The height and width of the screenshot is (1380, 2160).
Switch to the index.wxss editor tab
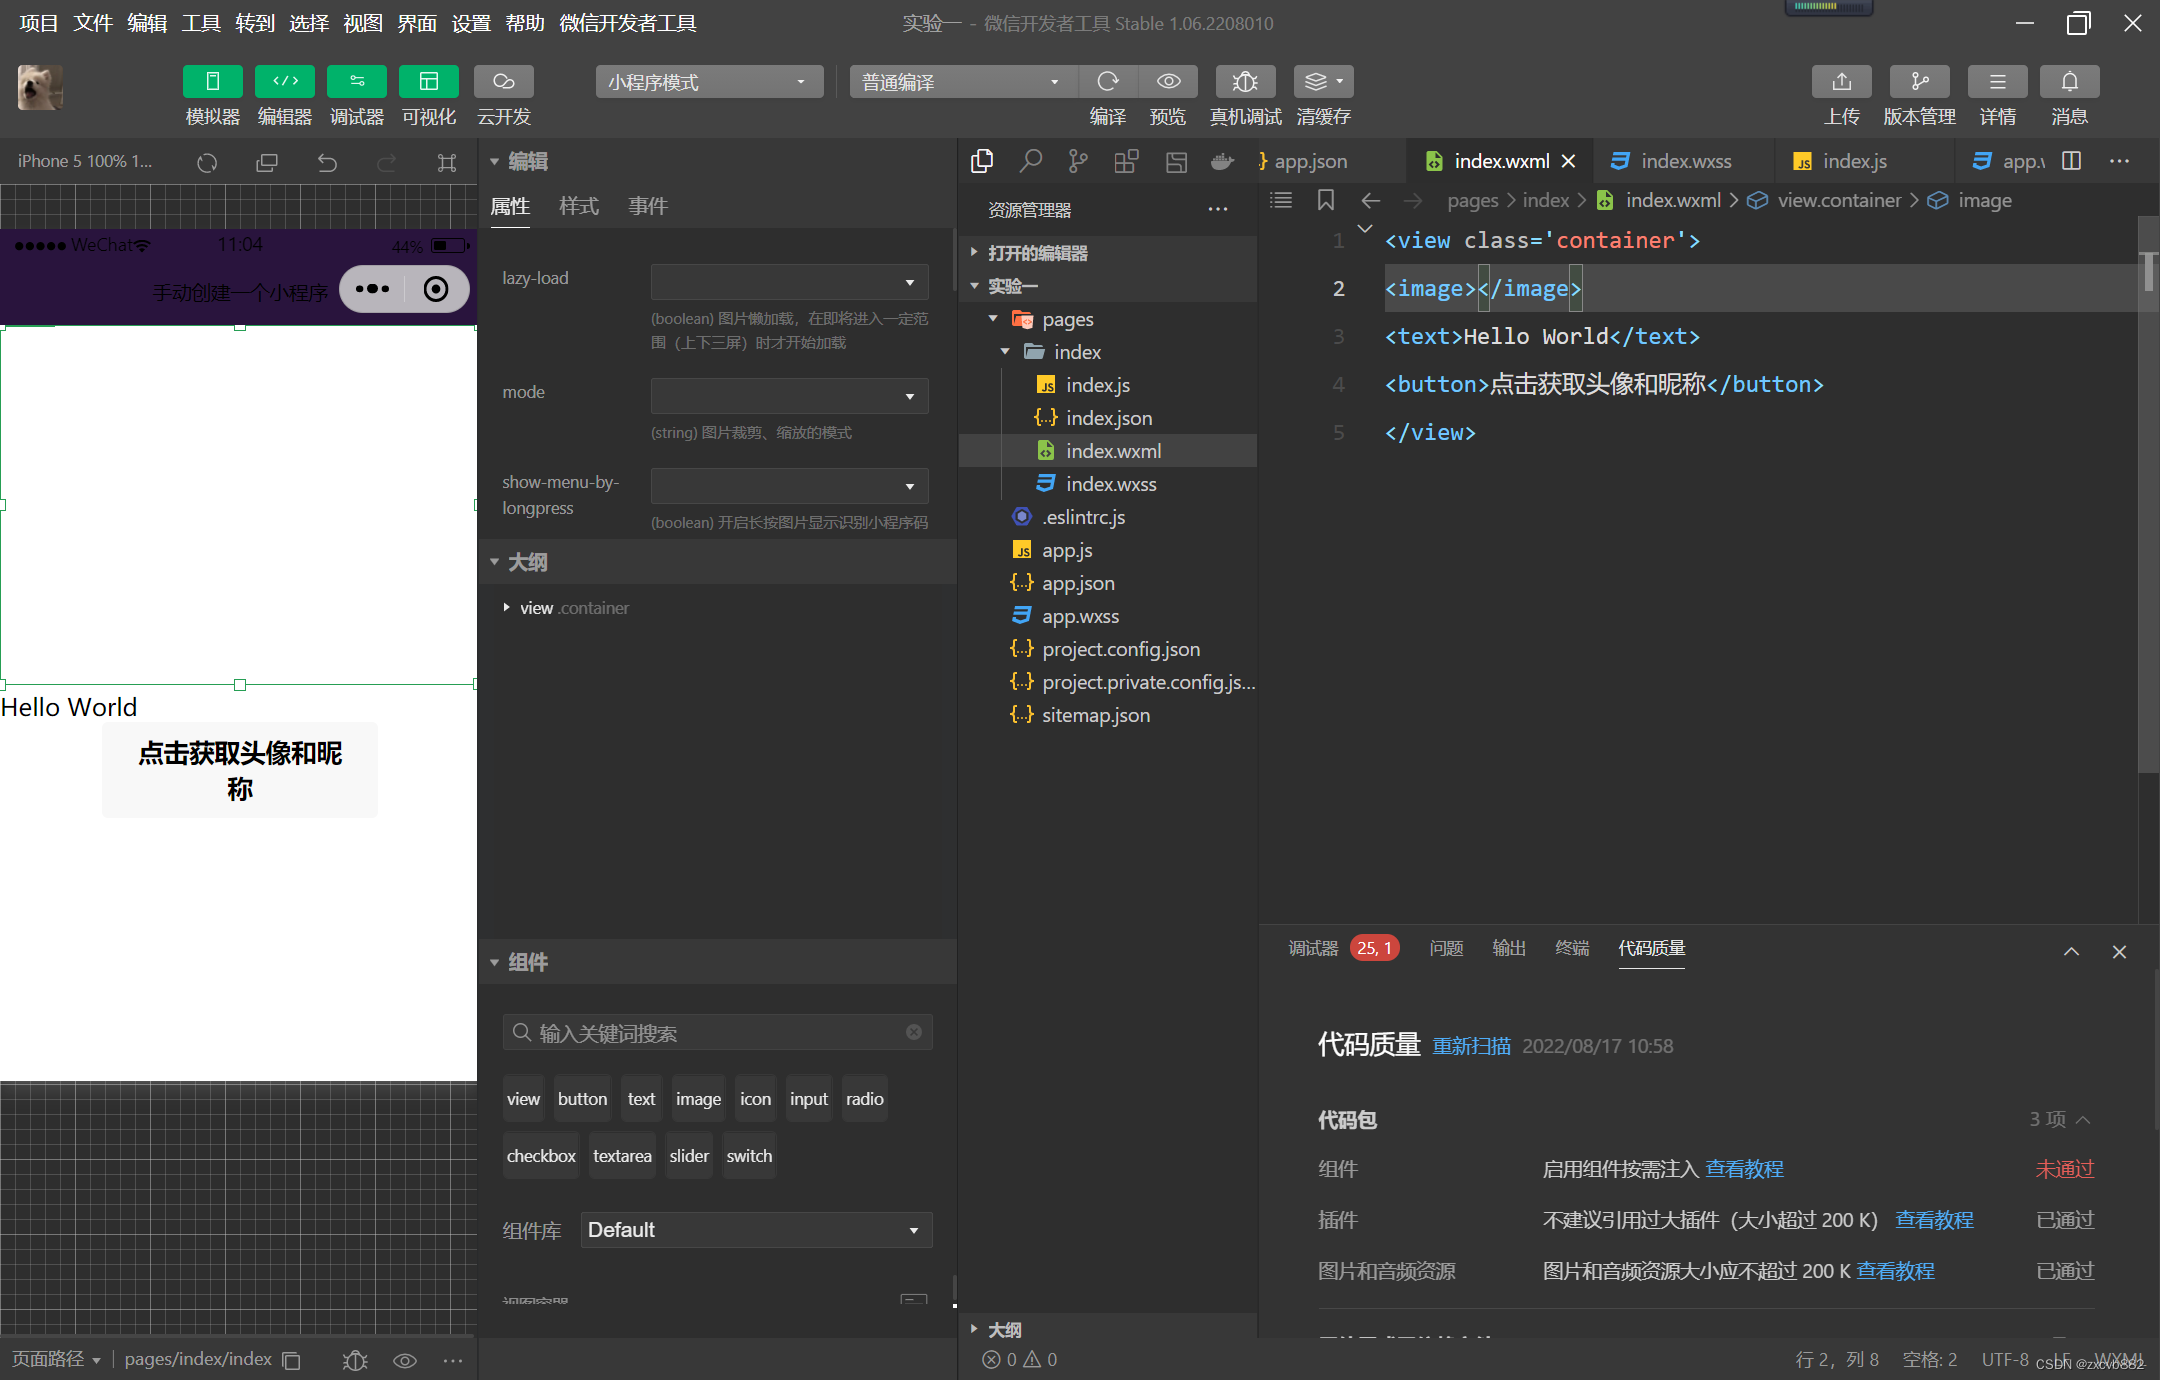(x=1685, y=161)
